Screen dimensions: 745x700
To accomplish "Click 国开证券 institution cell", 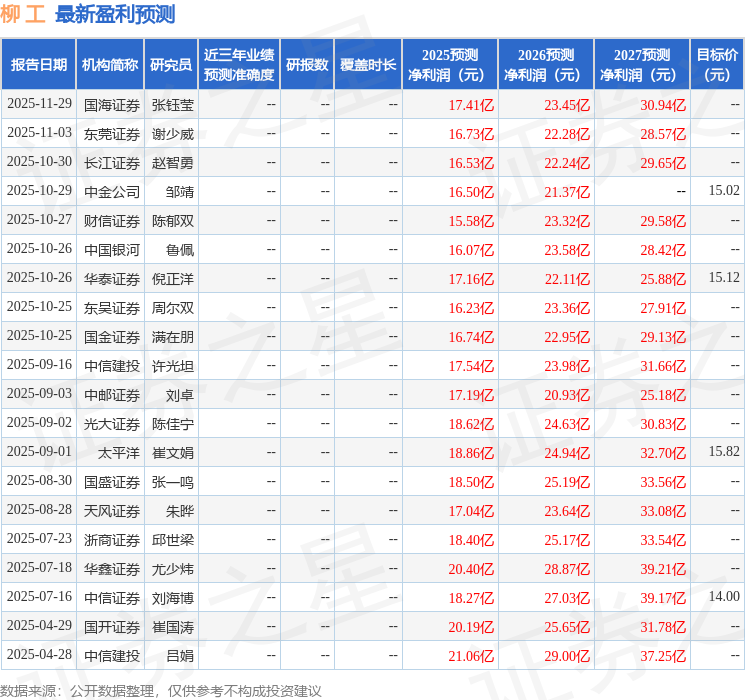I will point(112,627).
